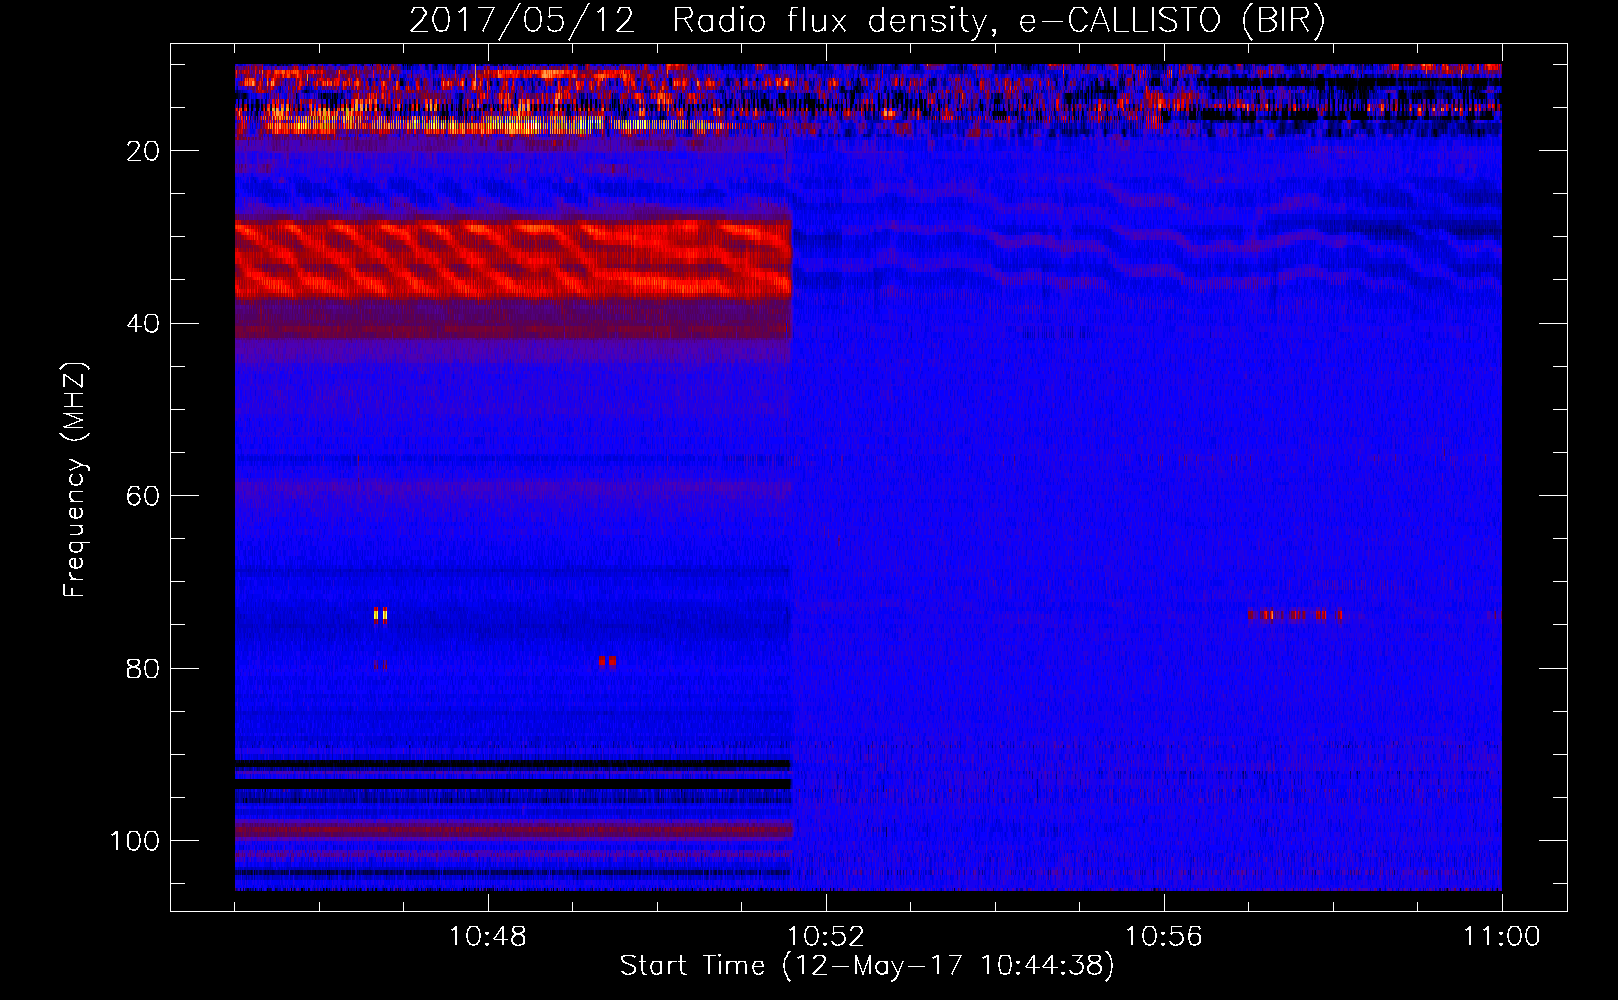Click the 10:48 time tick label
Screen dimensions: 1618x1000
click(488, 937)
